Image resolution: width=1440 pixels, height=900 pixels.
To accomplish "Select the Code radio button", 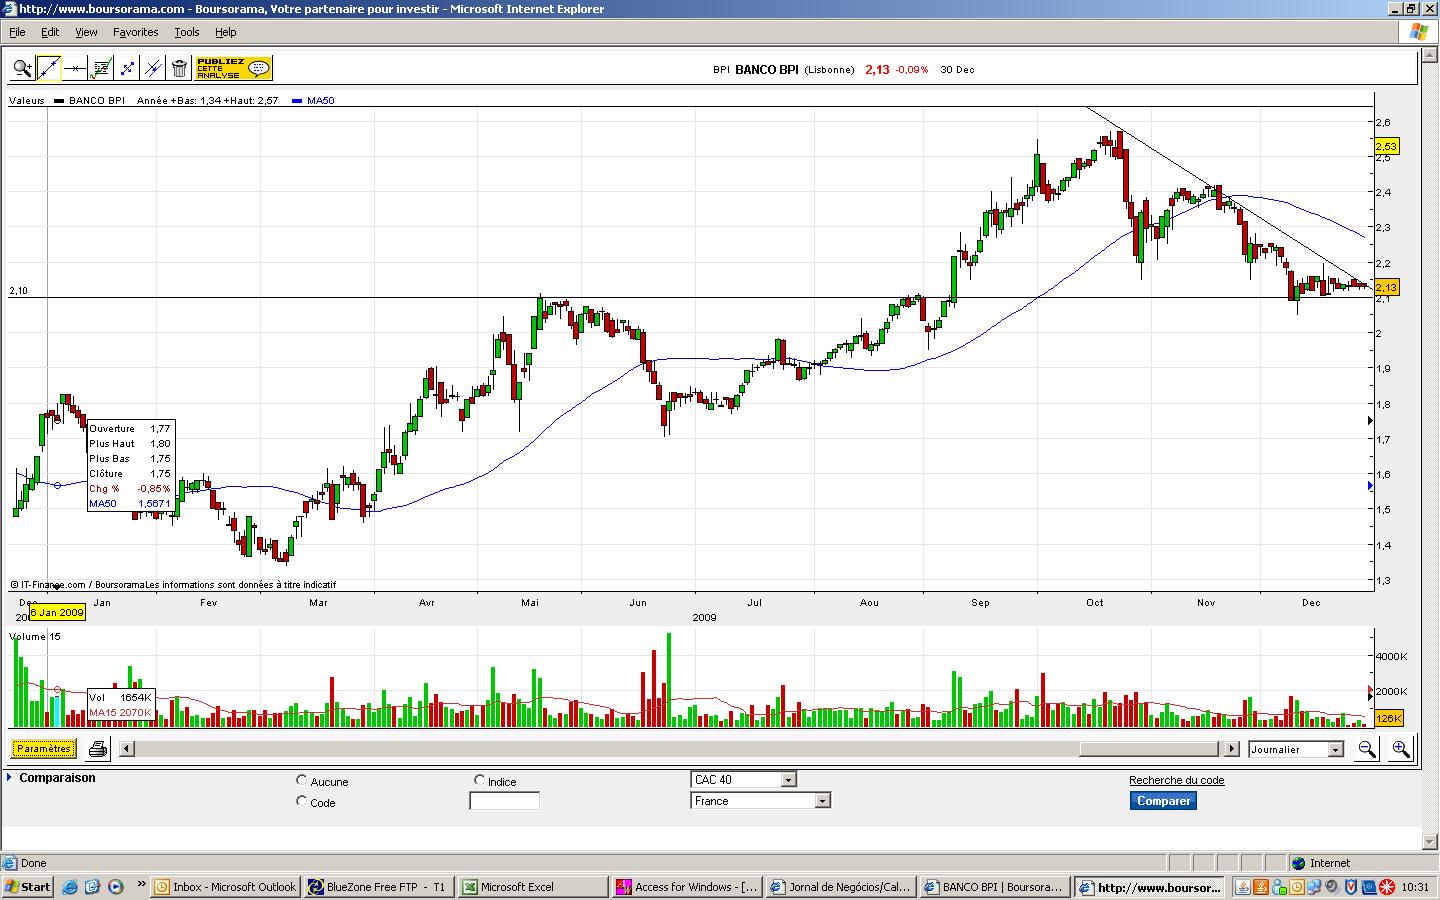I will click(x=302, y=801).
